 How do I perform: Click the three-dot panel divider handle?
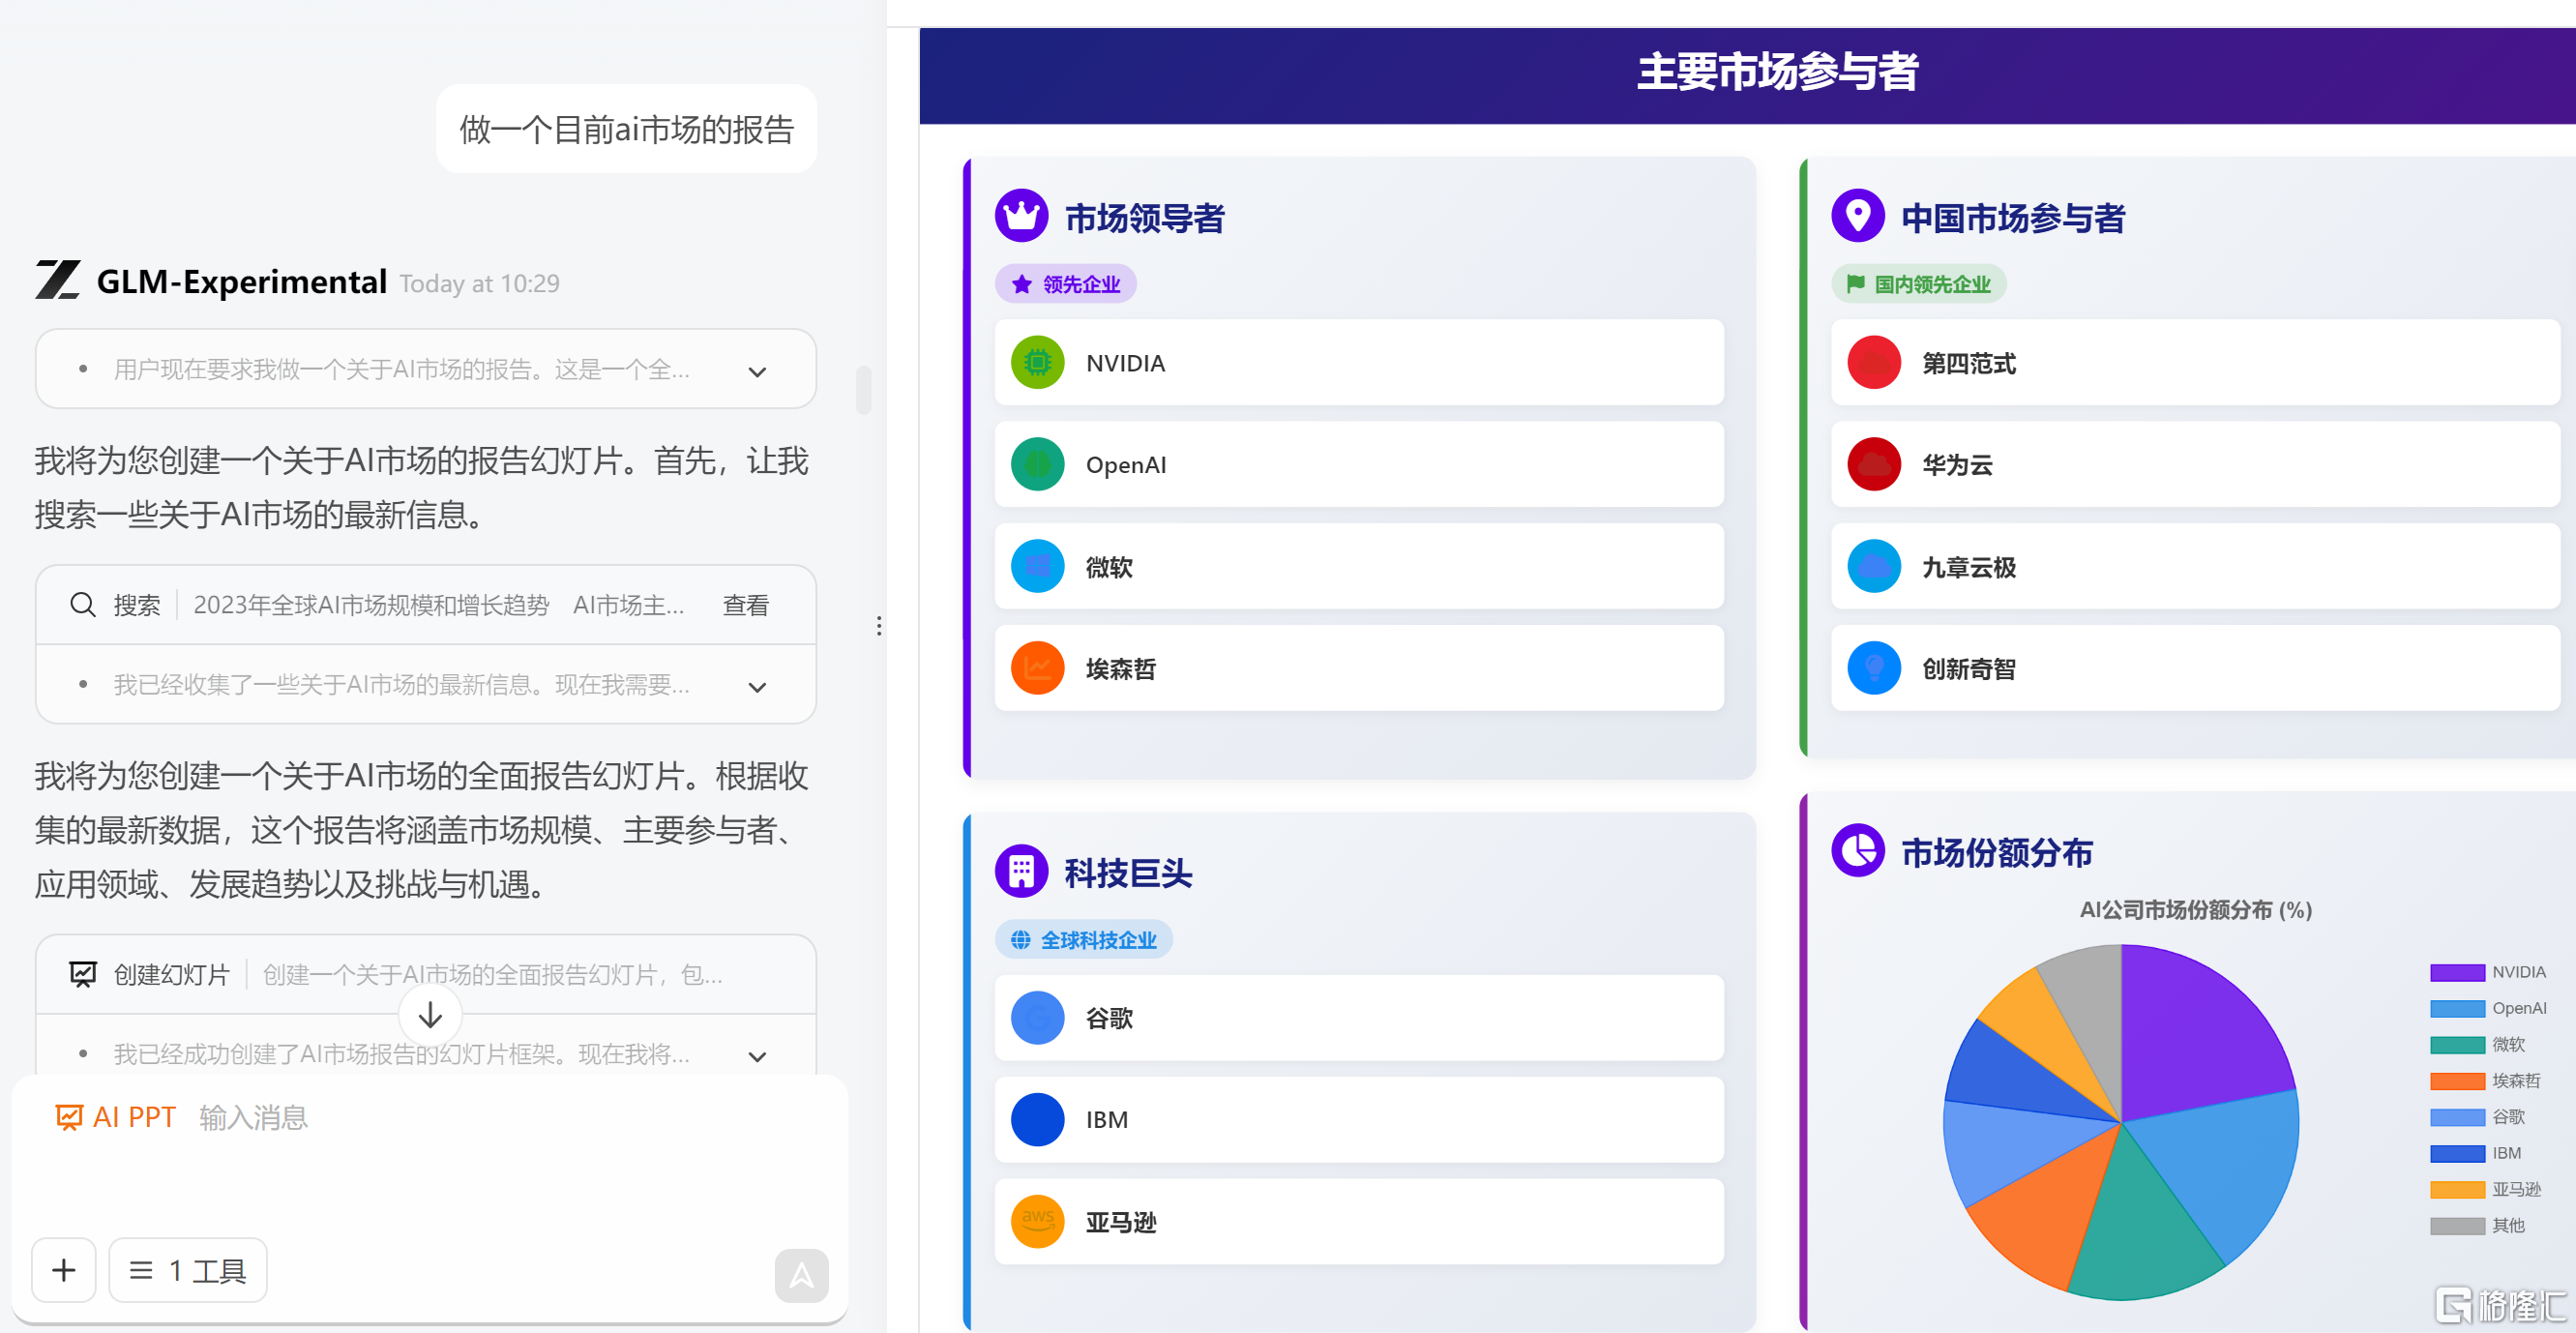click(x=878, y=626)
